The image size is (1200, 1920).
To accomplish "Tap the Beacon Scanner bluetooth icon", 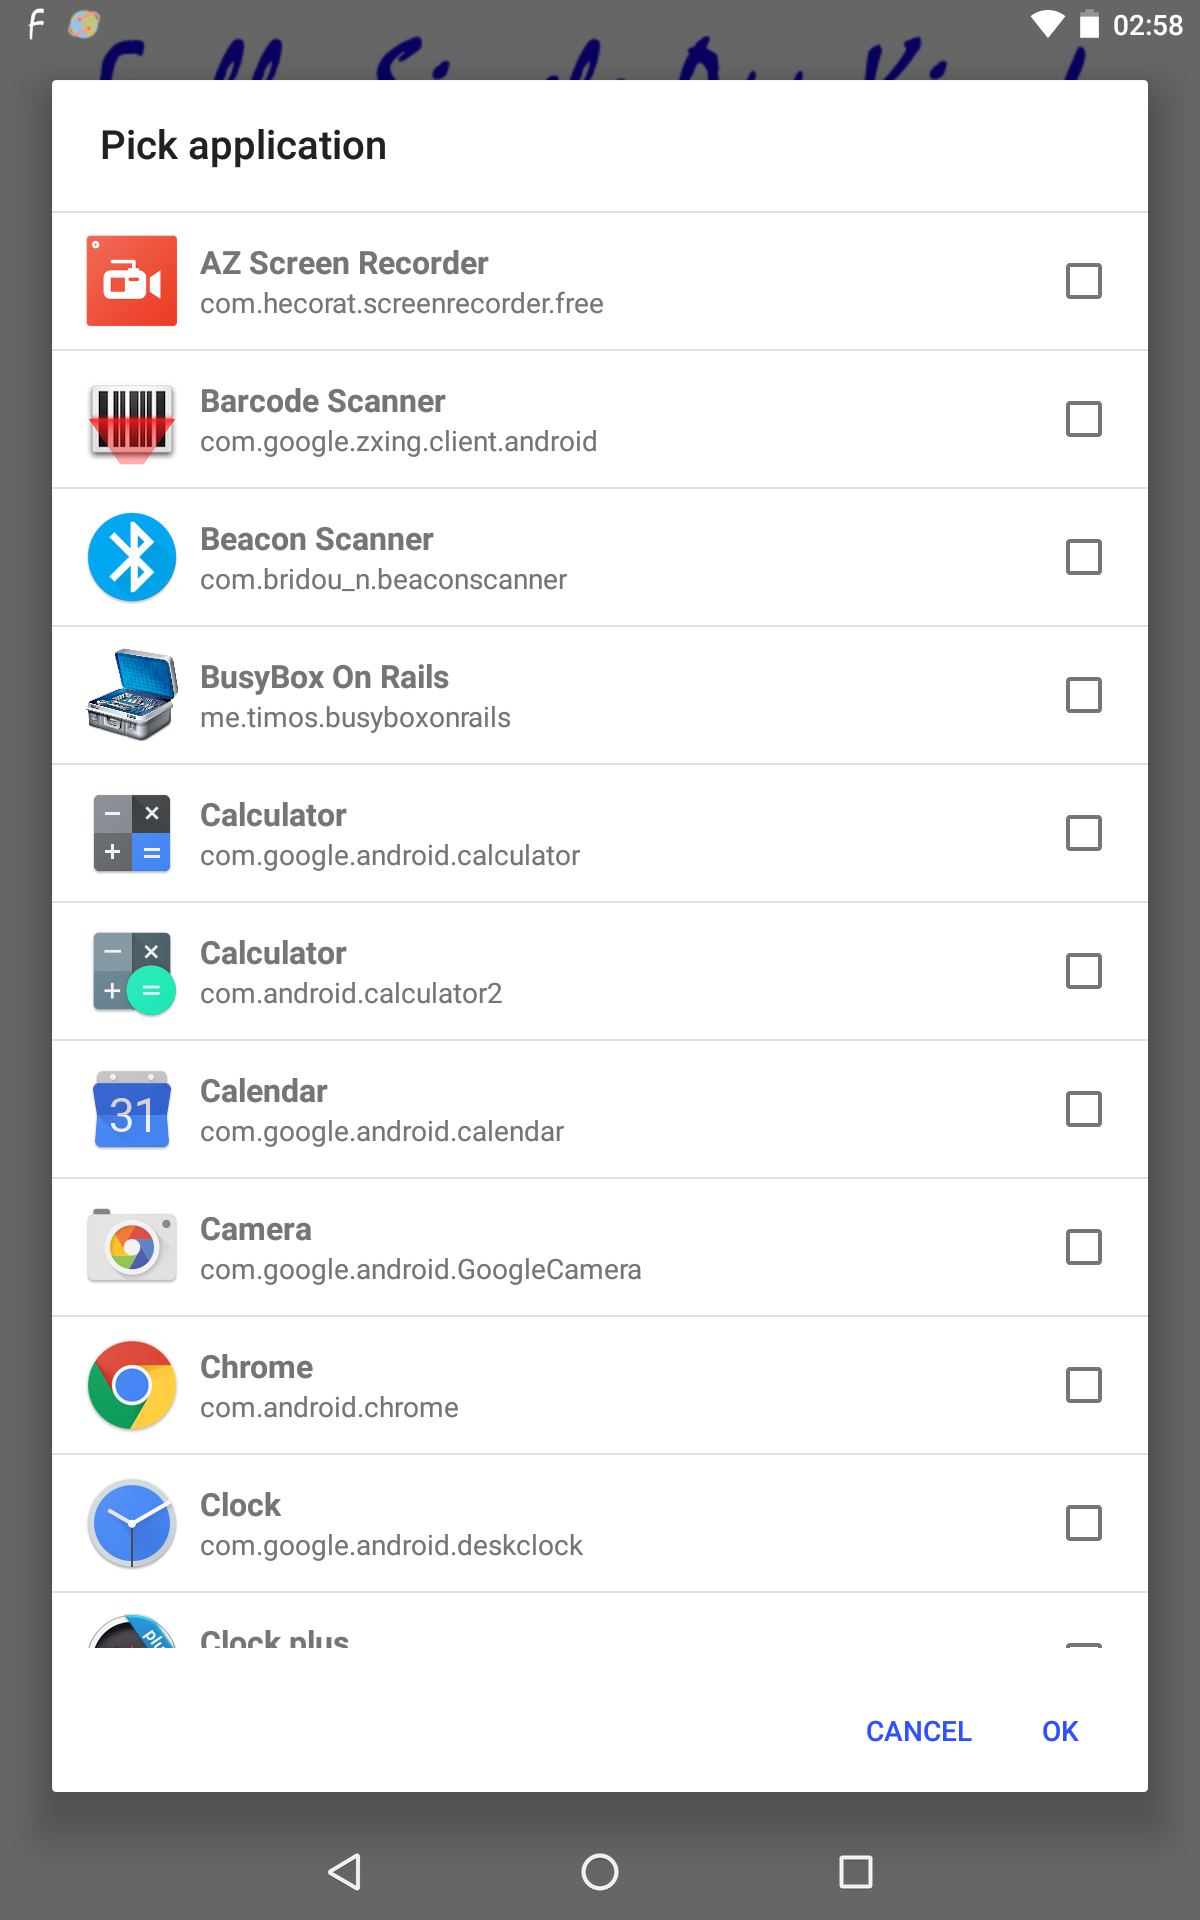I will [x=131, y=557].
